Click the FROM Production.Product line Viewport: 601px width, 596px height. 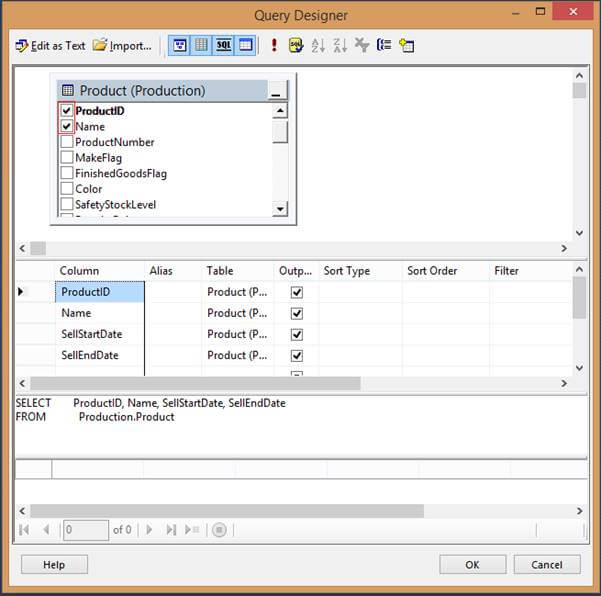click(x=95, y=417)
